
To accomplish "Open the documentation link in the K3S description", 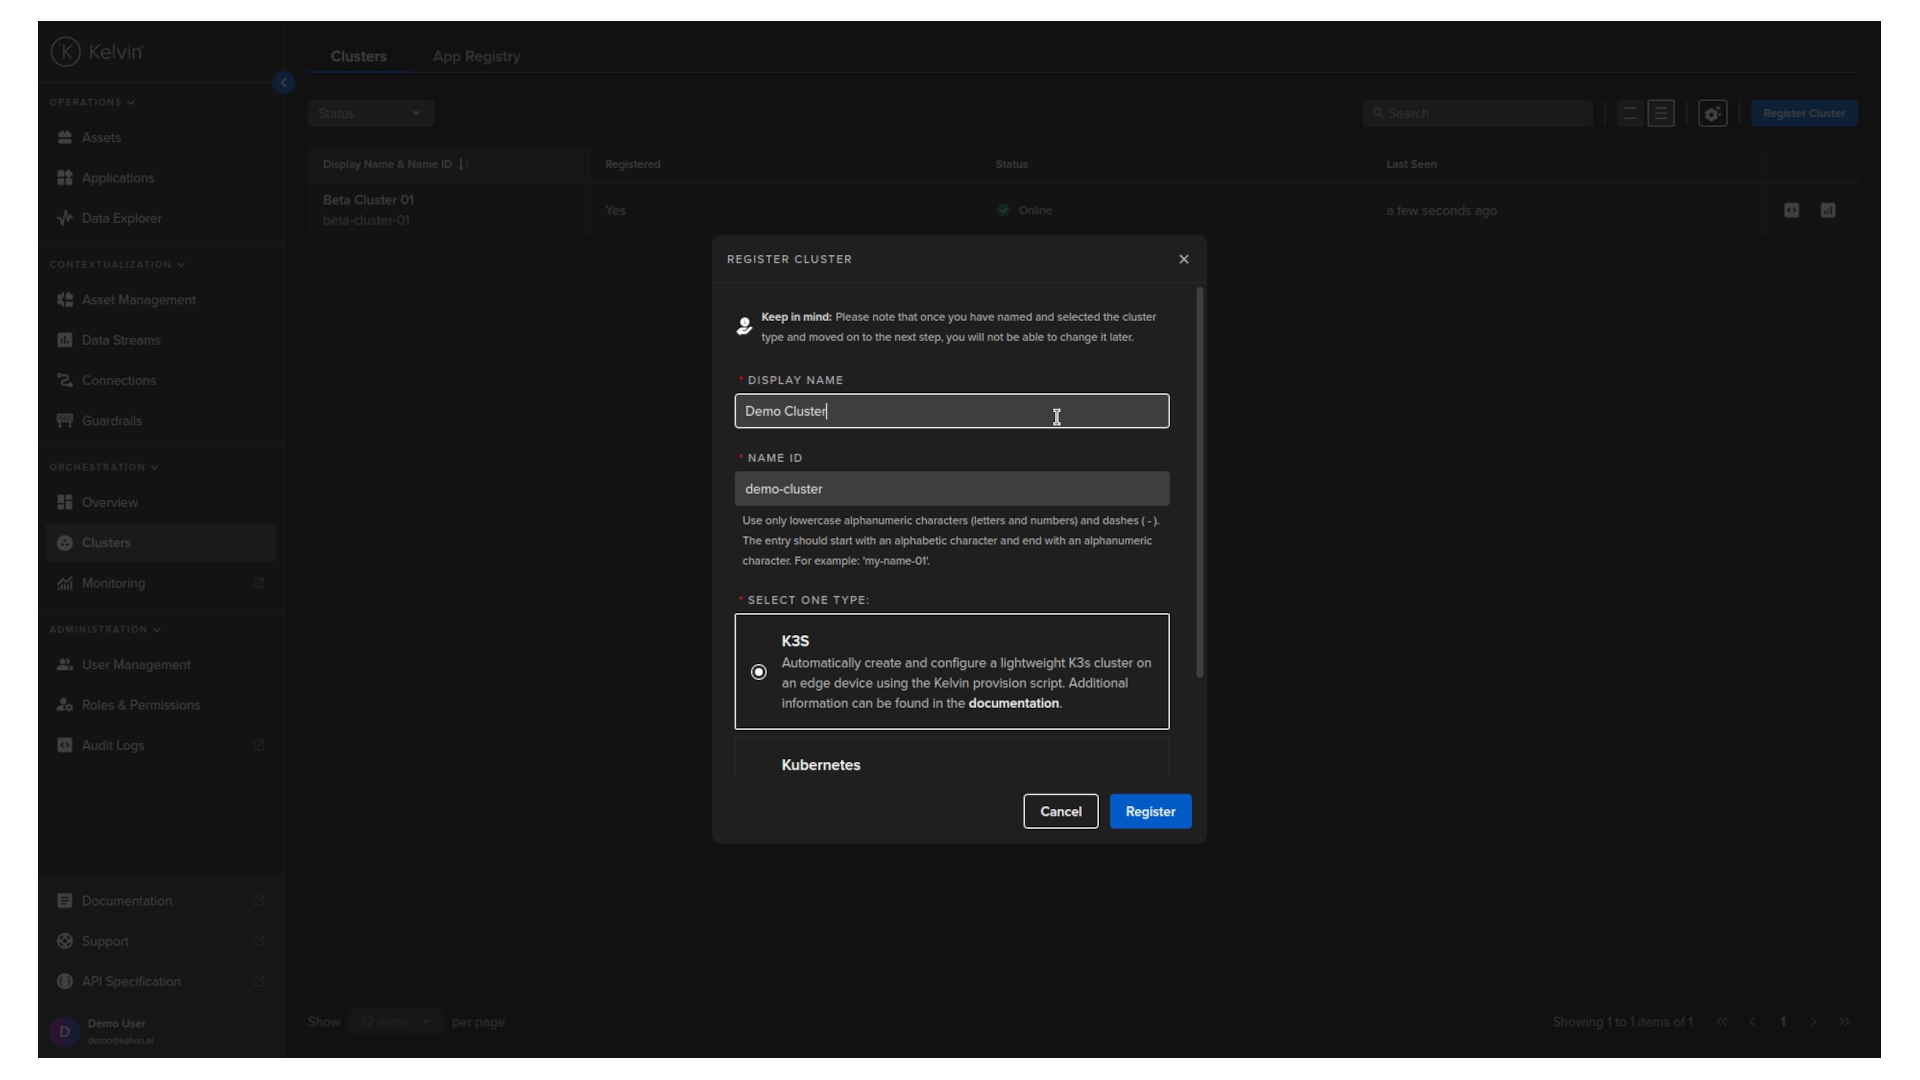I will [x=1013, y=703].
